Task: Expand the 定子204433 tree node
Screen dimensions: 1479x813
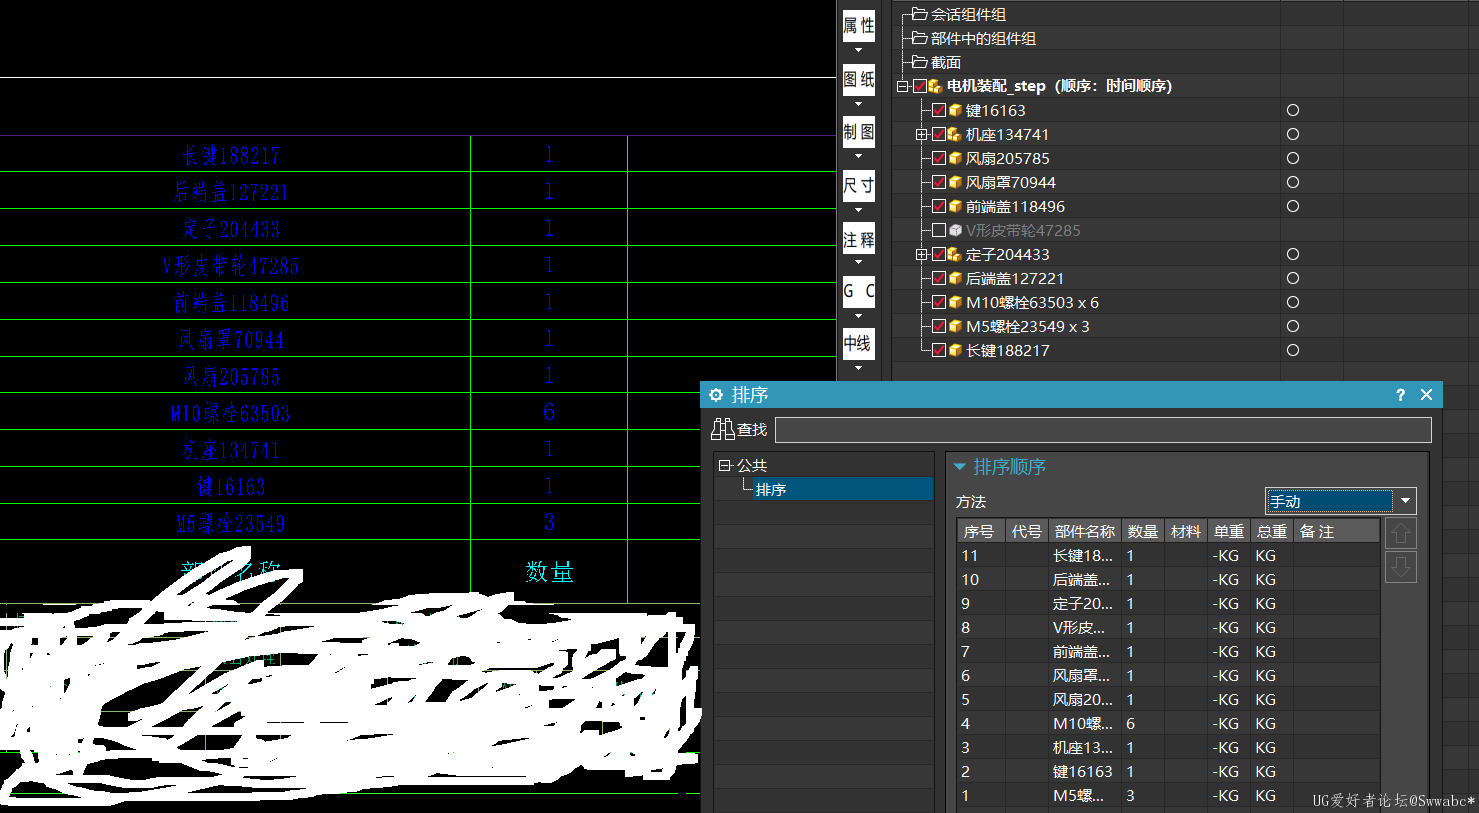Action: click(x=922, y=254)
